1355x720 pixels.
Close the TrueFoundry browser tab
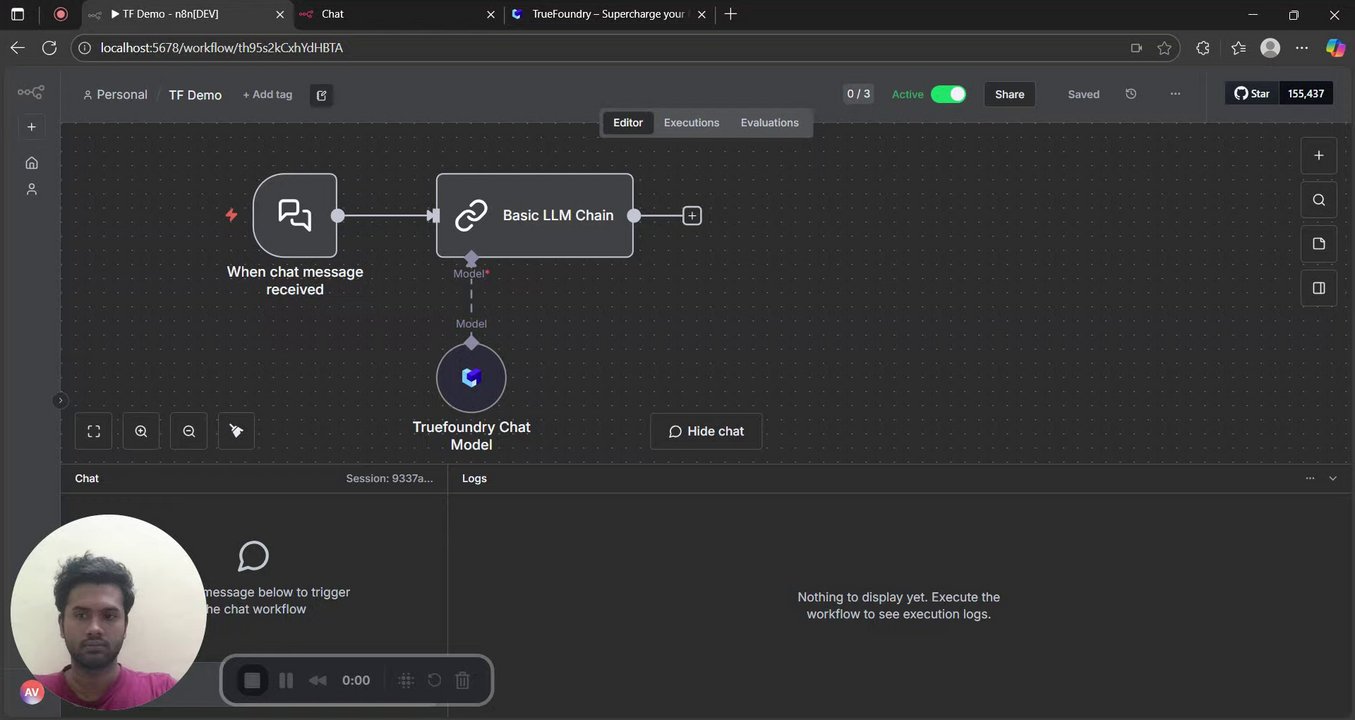tap(700, 14)
